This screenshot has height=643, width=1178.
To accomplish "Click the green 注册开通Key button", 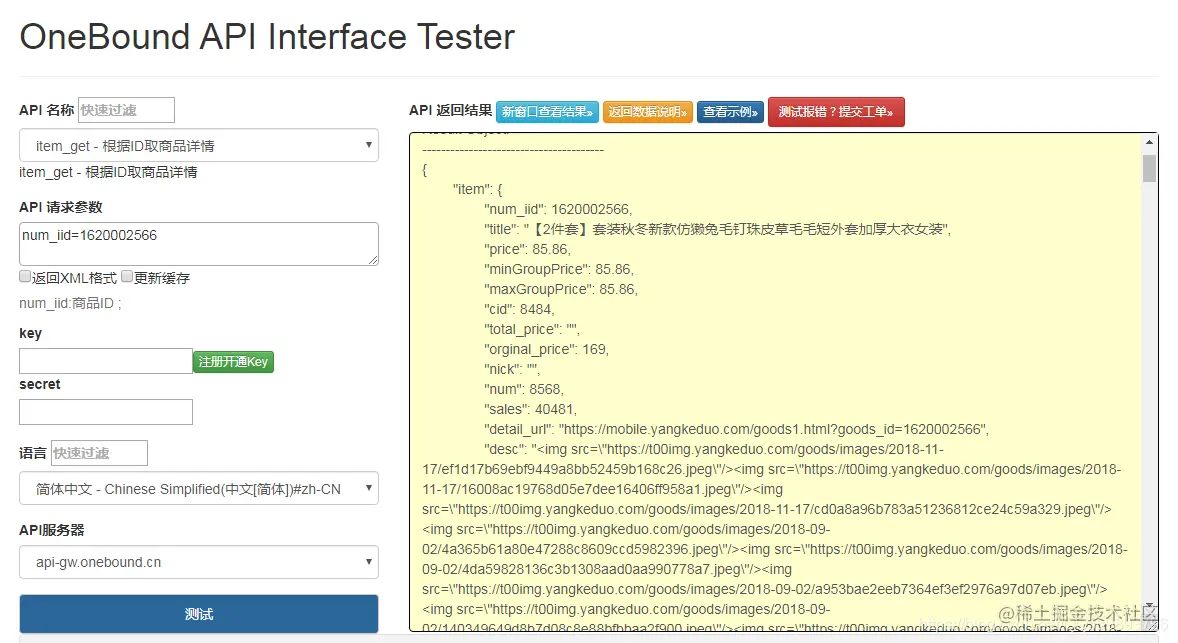I will pyautogui.click(x=233, y=361).
